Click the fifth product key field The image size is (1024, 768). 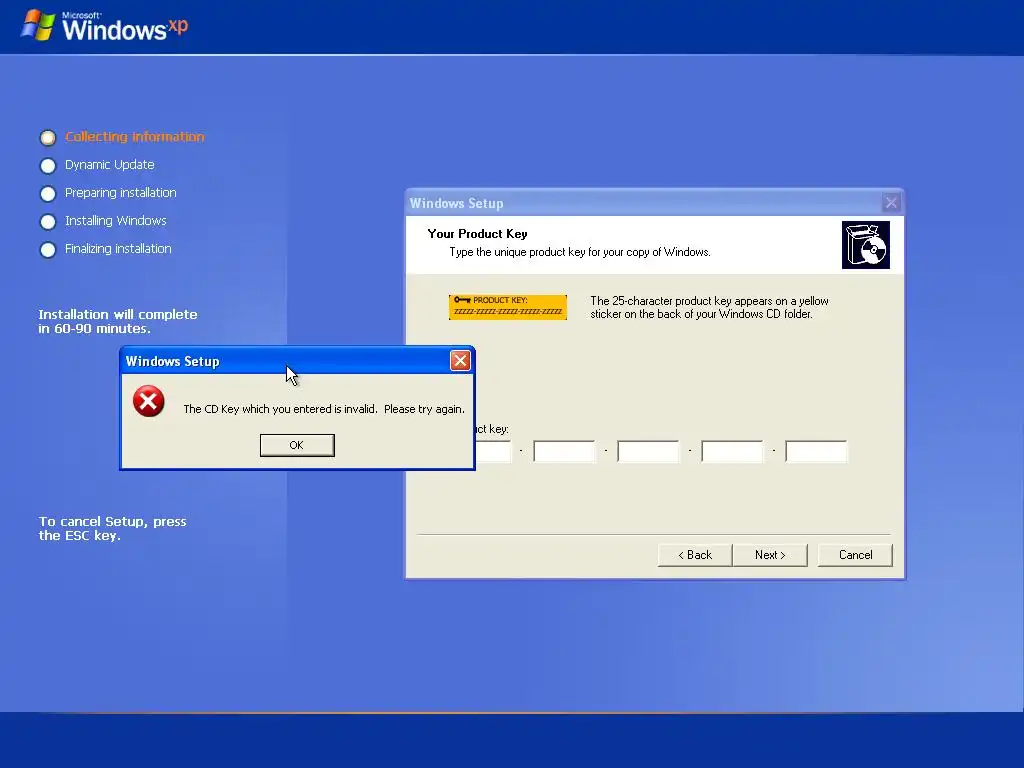click(816, 451)
